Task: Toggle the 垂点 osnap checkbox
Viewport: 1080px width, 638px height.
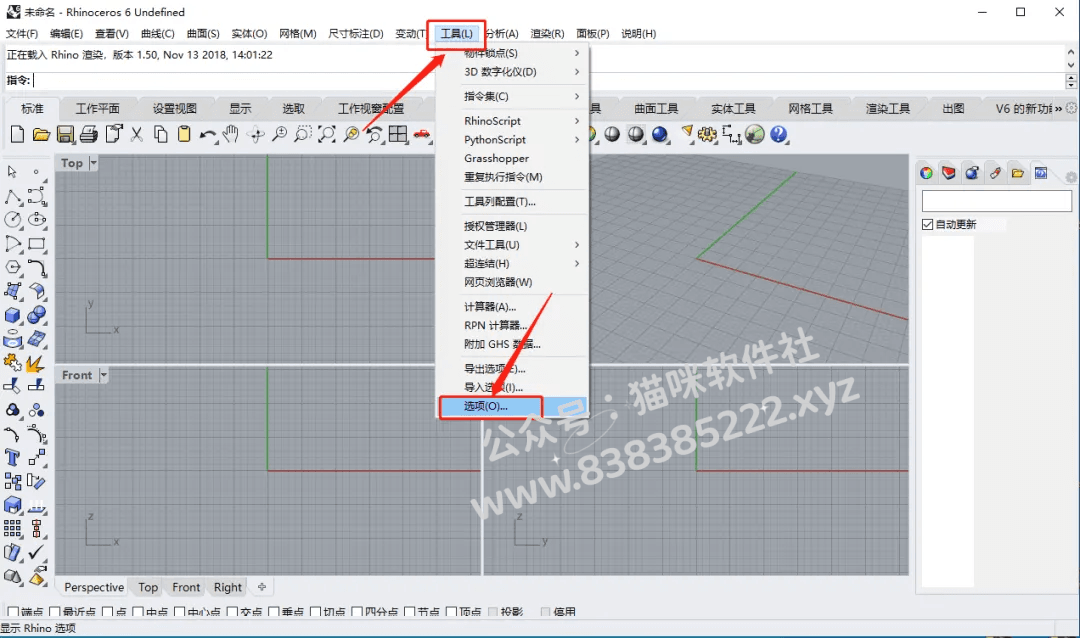Action: [273, 612]
